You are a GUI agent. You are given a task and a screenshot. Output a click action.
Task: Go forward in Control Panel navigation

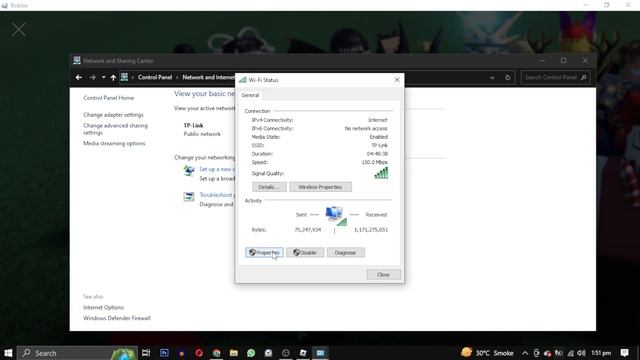tap(92, 77)
